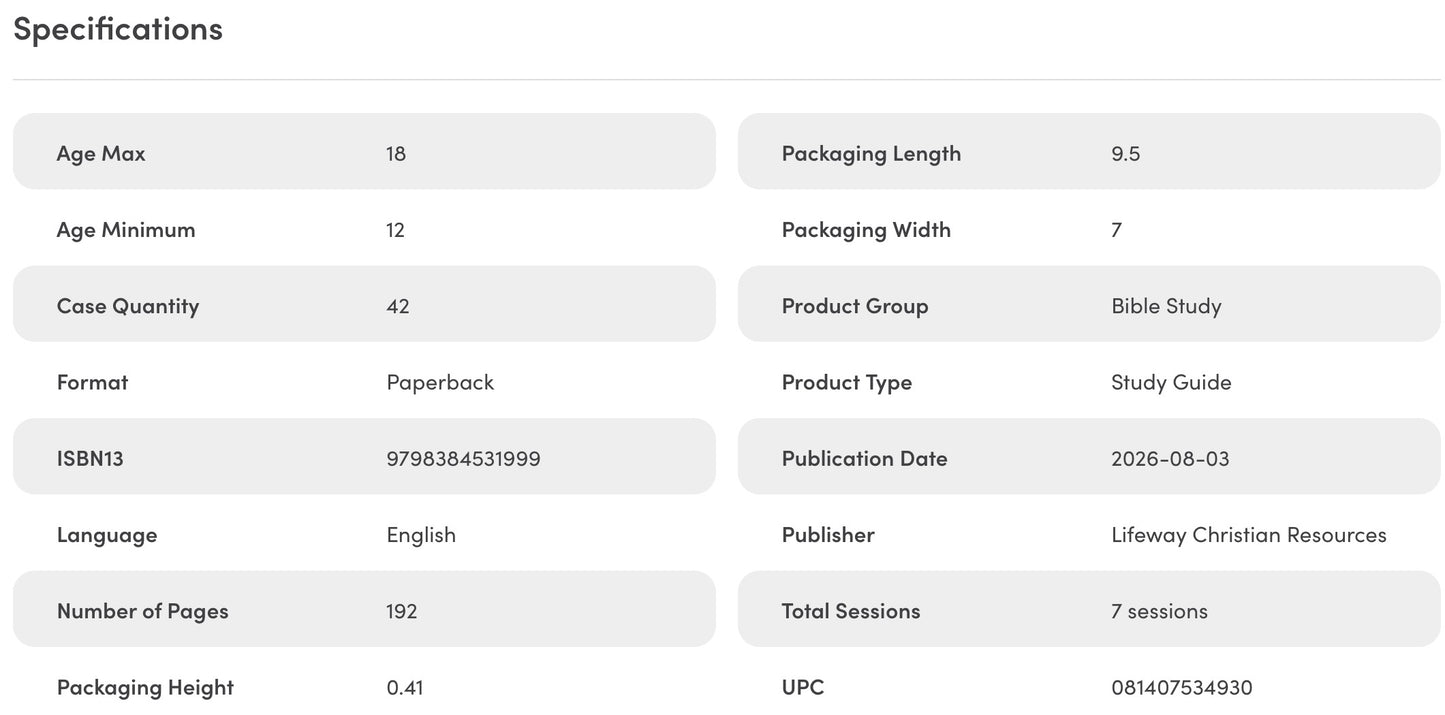
Task: Click the Language value English
Action: (x=421, y=535)
